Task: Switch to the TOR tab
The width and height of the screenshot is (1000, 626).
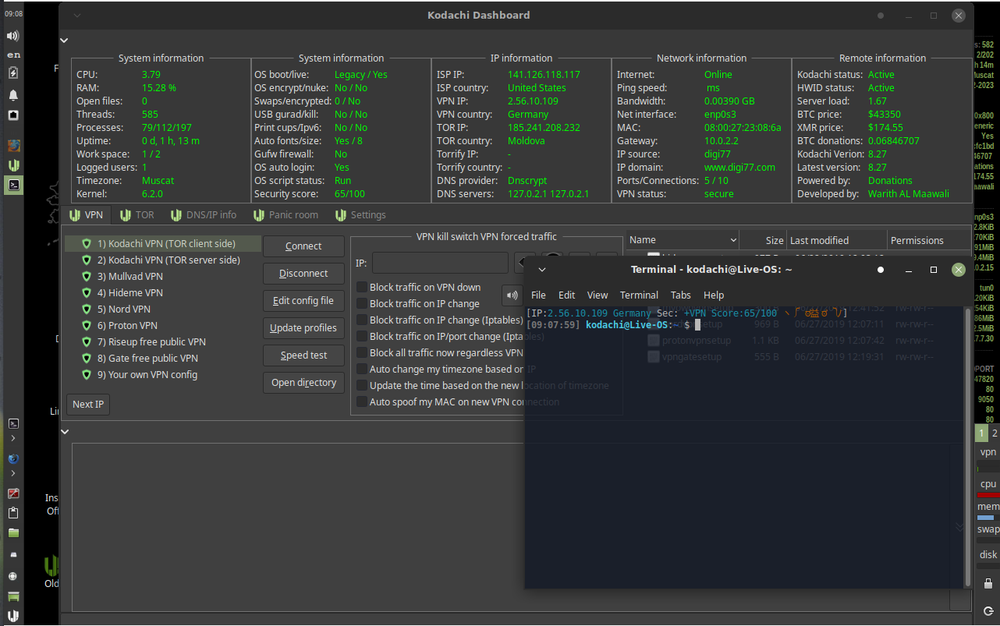Action: (136, 215)
